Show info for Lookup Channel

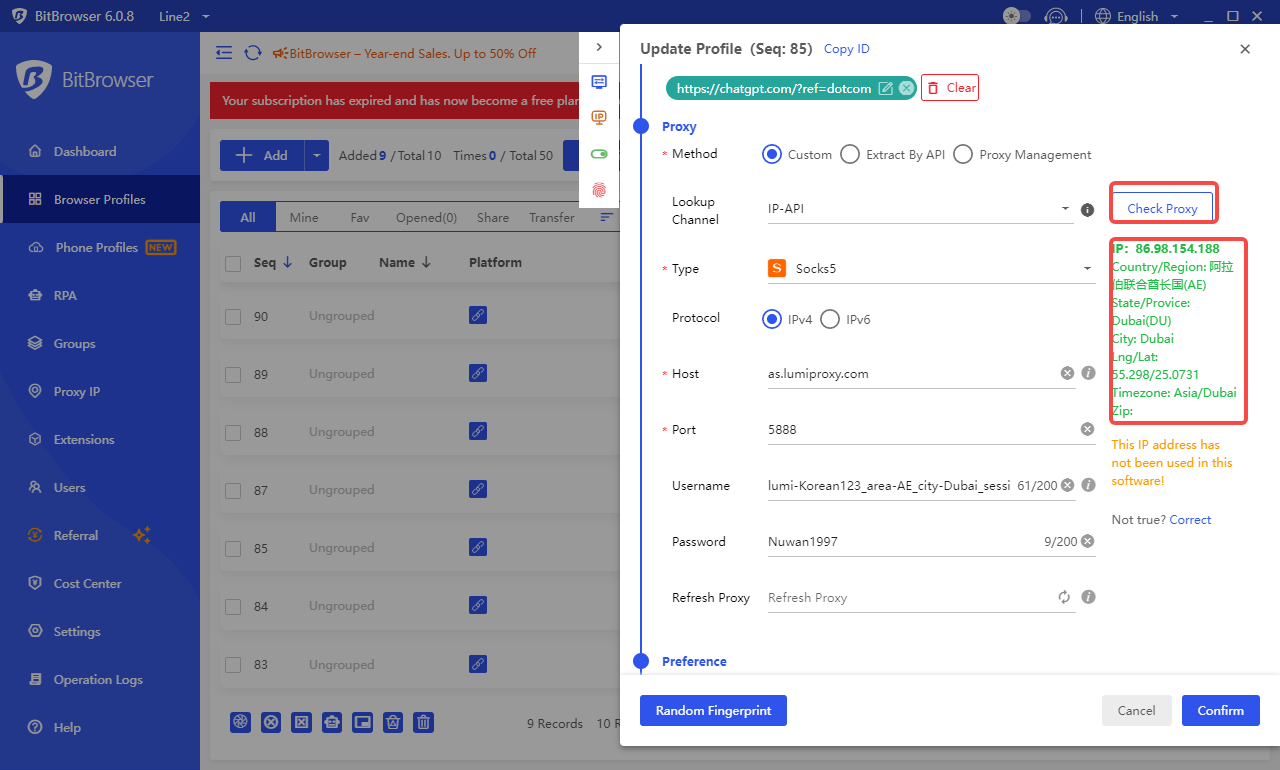[x=1088, y=210]
